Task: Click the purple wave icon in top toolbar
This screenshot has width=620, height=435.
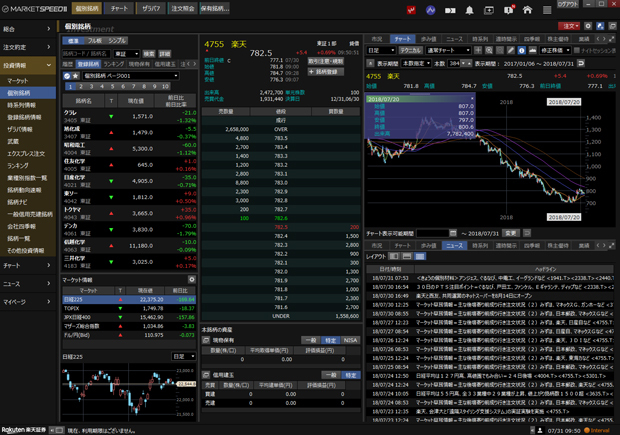Action: (431, 10)
